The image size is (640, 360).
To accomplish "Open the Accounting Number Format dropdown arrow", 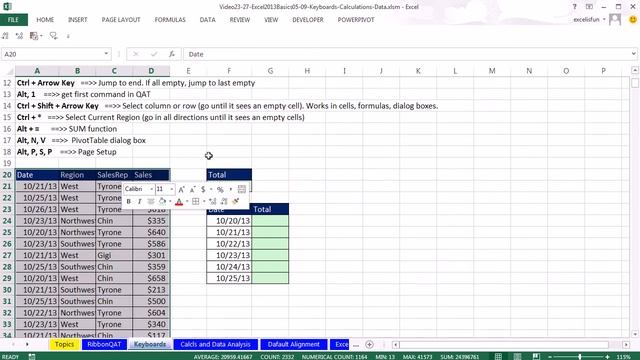I will [x=211, y=189].
